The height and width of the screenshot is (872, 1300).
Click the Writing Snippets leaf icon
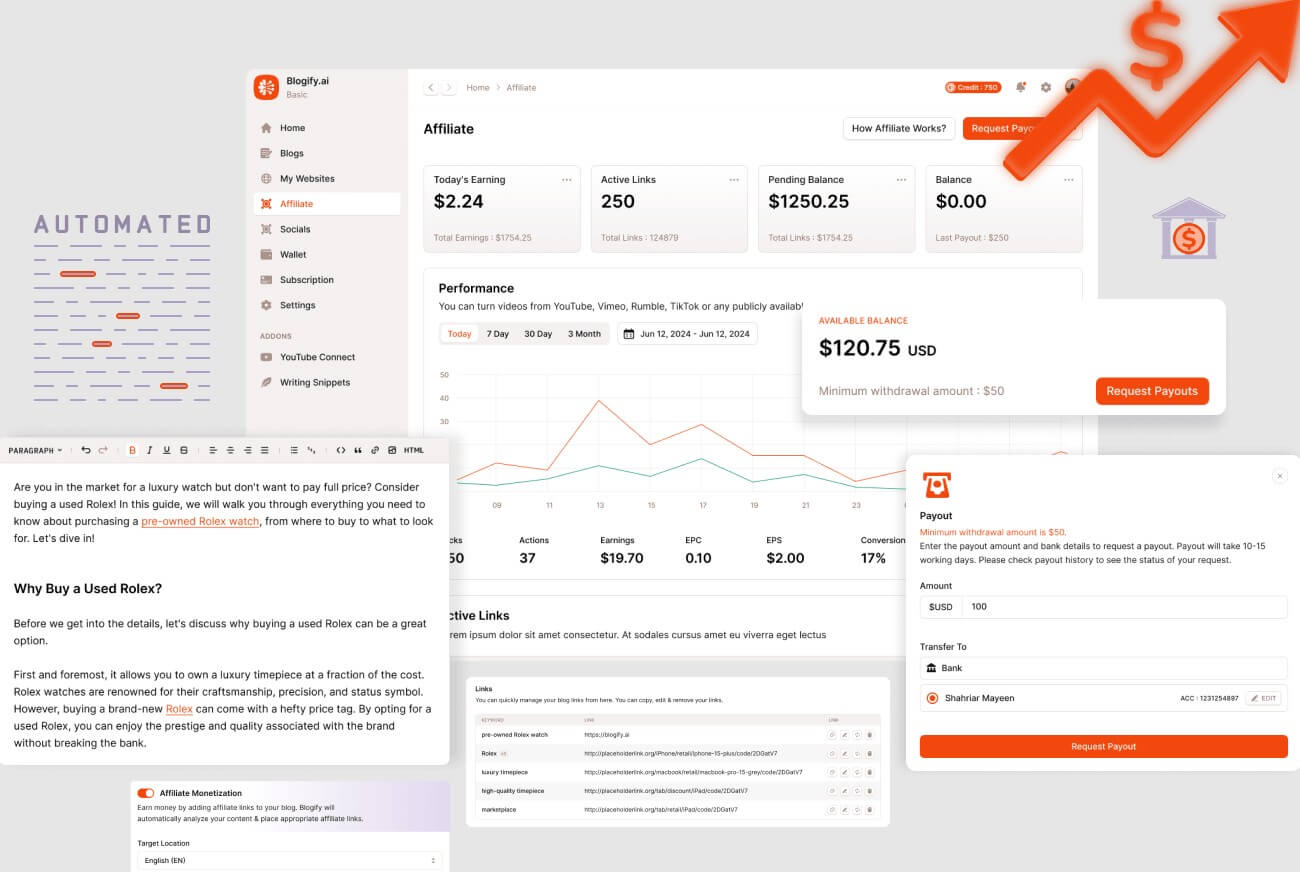266,382
